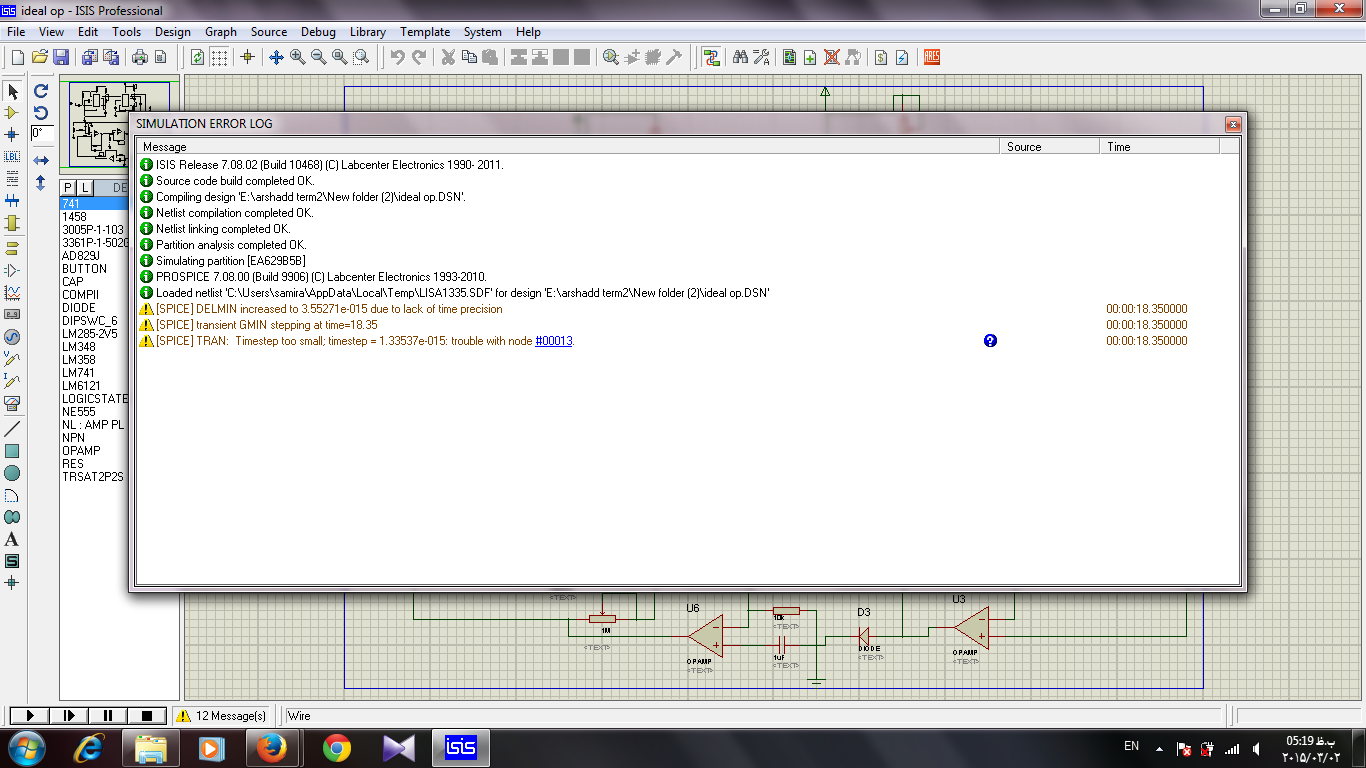This screenshot has height=768, width=1366.
Task: Print the schematic via printer icon
Action: pyautogui.click(x=140, y=57)
